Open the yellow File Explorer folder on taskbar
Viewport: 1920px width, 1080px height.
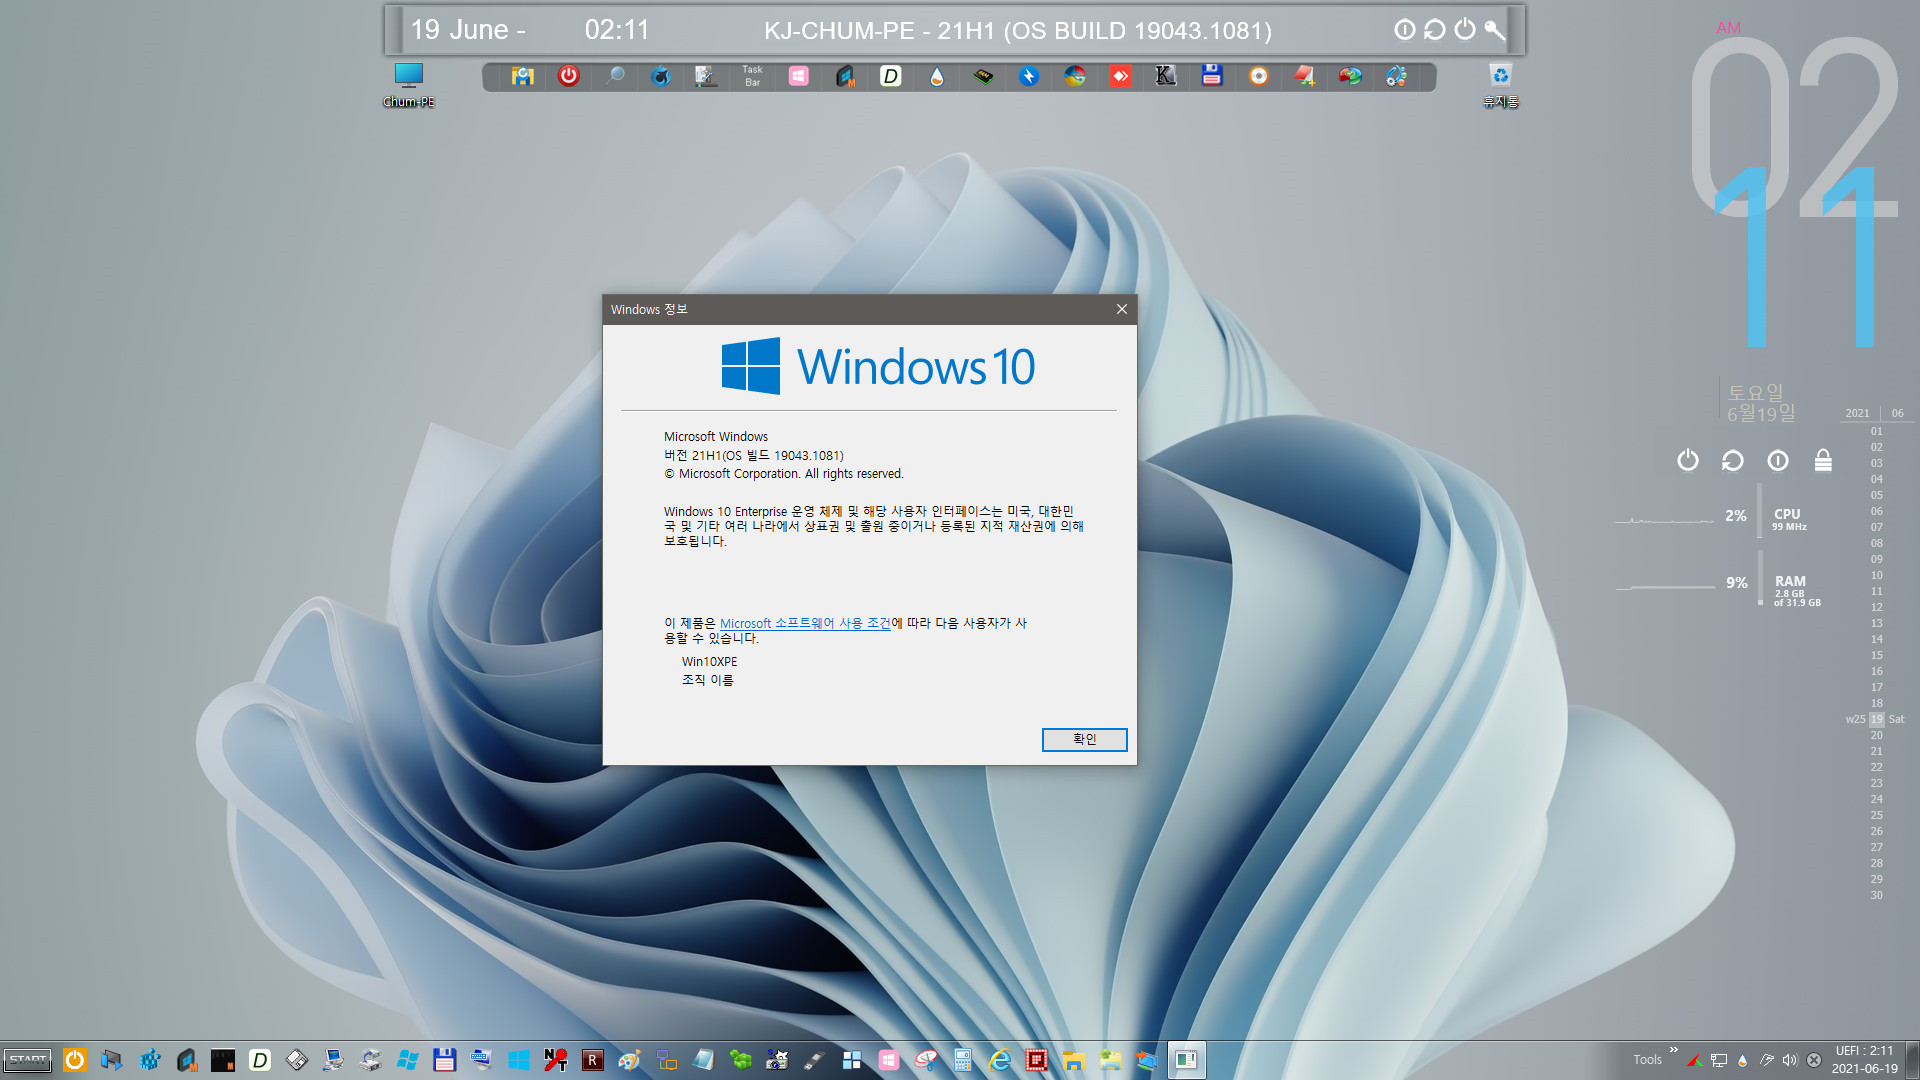click(x=1074, y=1060)
